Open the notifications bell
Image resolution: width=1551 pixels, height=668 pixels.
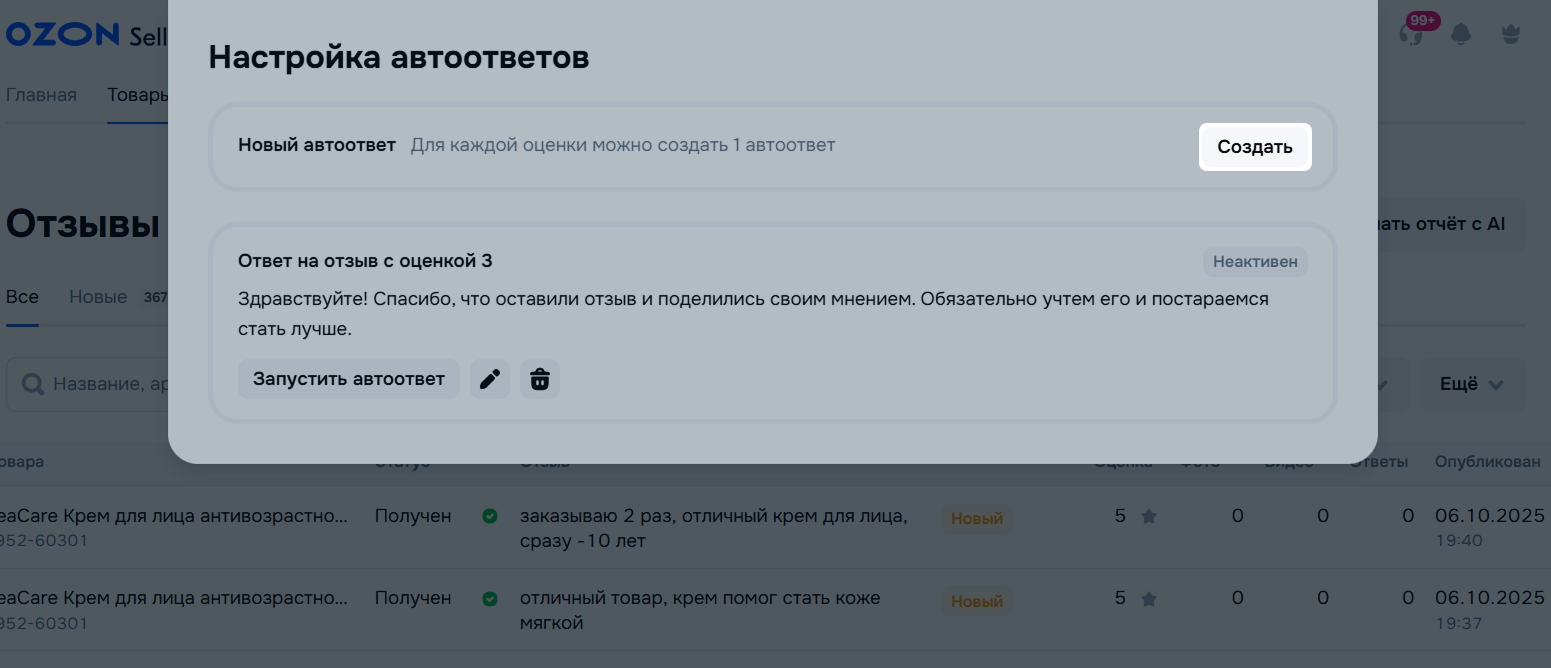[1461, 35]
